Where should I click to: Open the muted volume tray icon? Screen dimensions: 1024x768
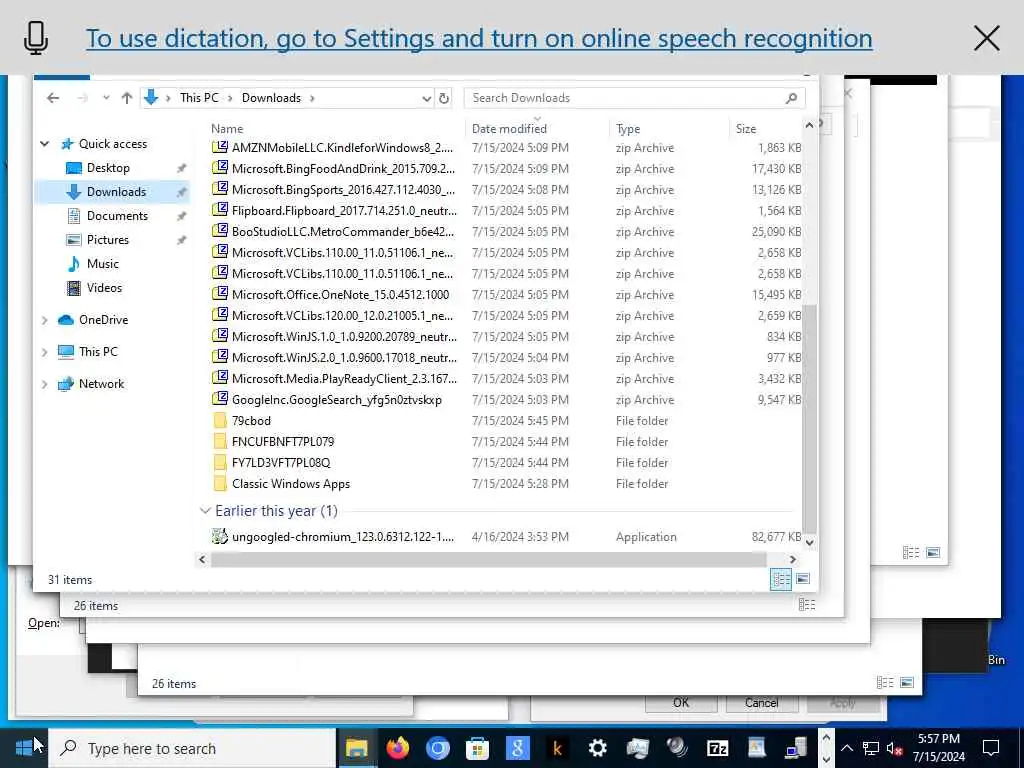coord(894,748)
